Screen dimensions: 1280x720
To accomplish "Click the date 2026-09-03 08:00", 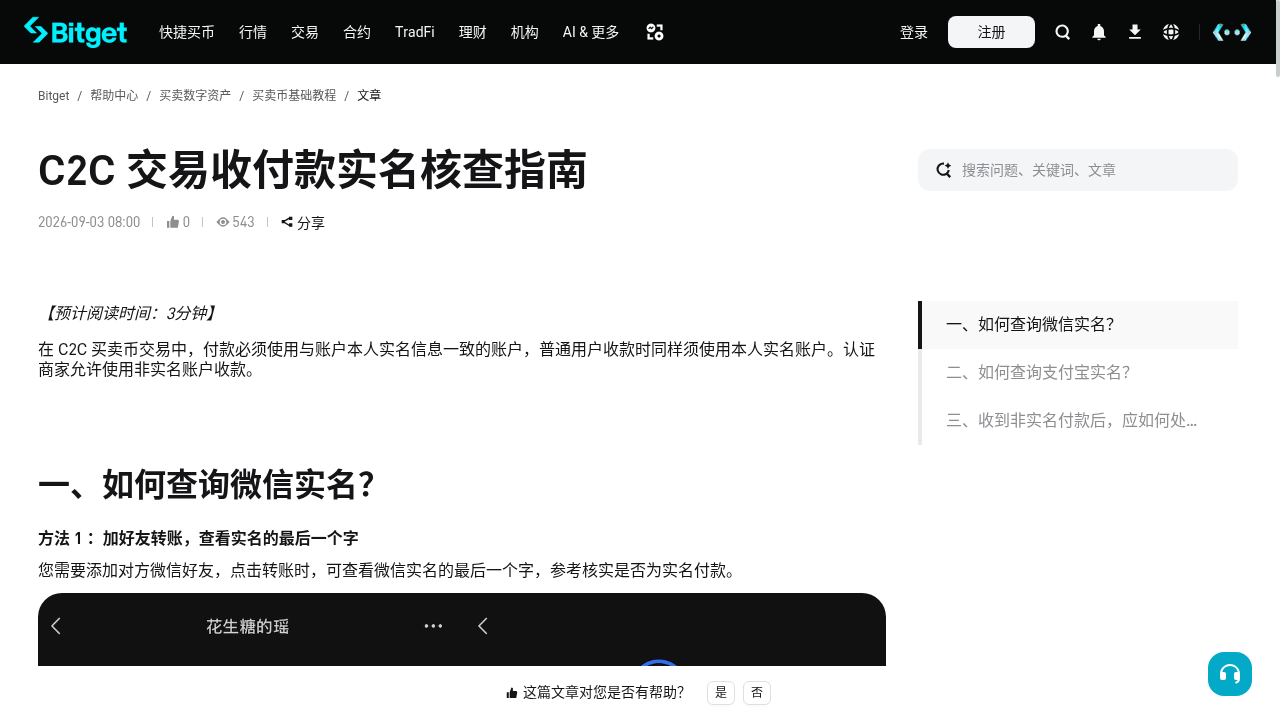I will [x=89, y=222].
